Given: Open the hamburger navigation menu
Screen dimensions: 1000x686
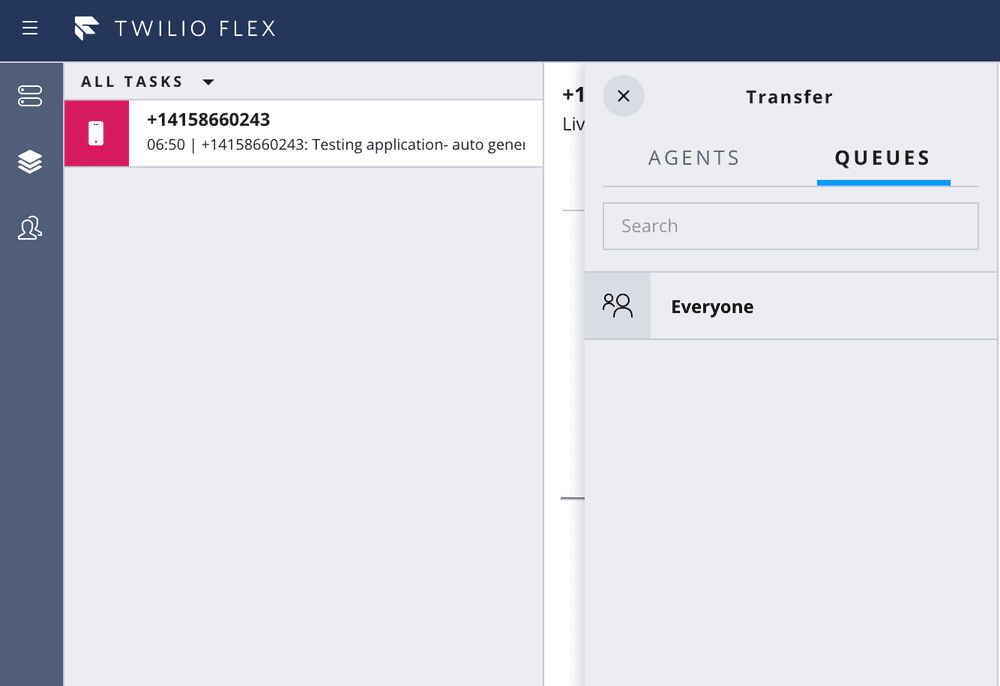Looking at the screenshot, I should 29,28.
